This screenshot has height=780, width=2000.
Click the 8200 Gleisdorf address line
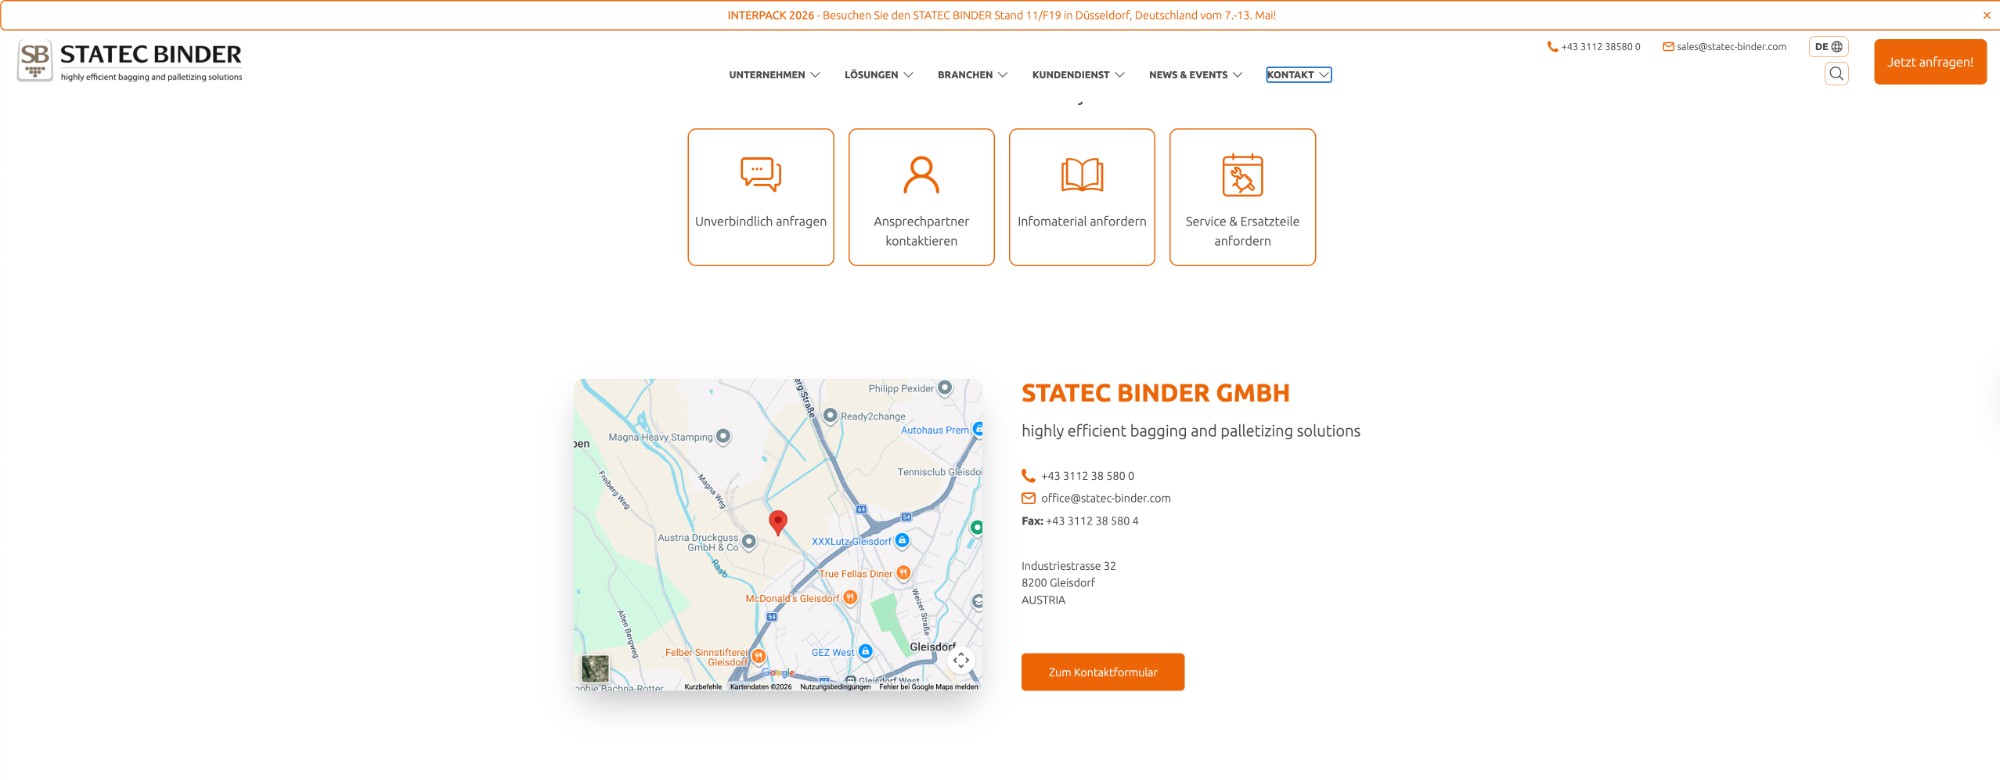(1058, 583)
